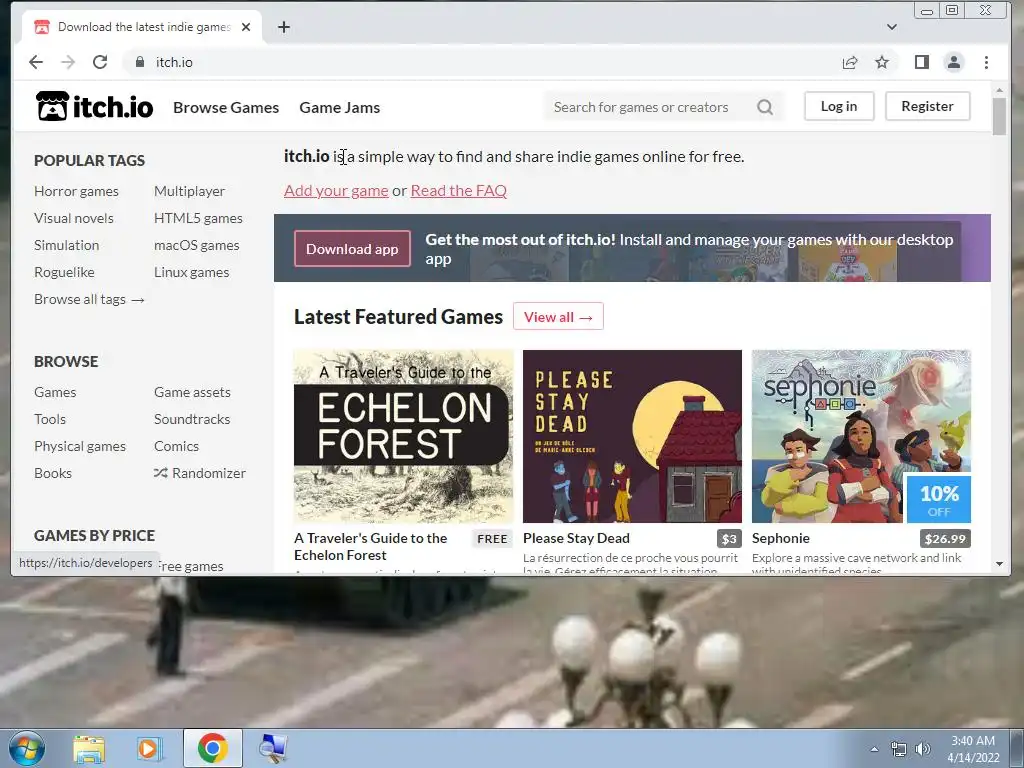The image size is (1024, 768).
Task: Open the Echelon Forest cover image
Action: [404, 436]
